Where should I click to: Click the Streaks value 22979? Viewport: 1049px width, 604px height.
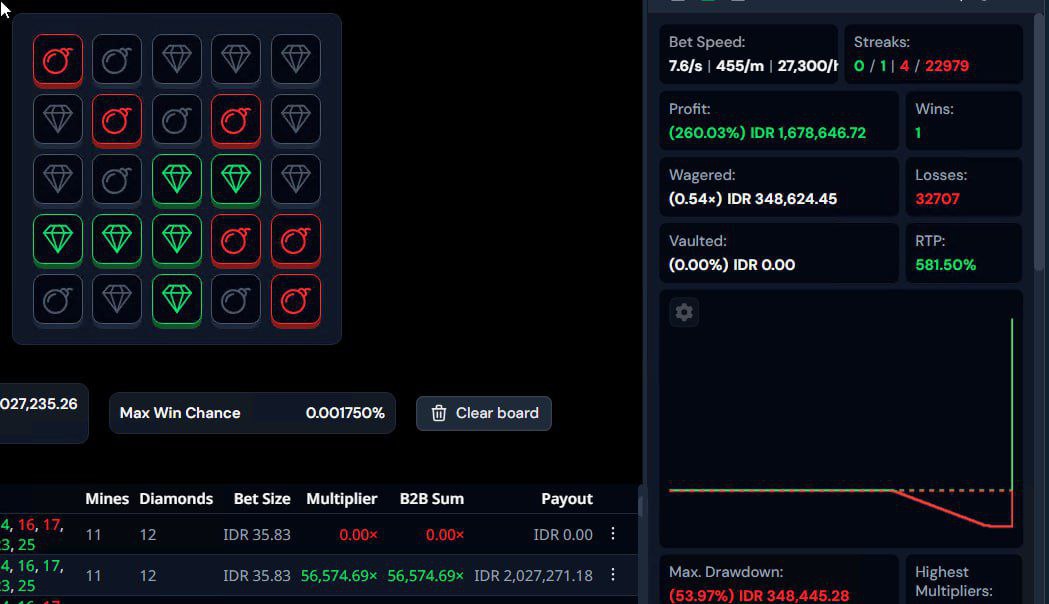click(x=947, y=66)
